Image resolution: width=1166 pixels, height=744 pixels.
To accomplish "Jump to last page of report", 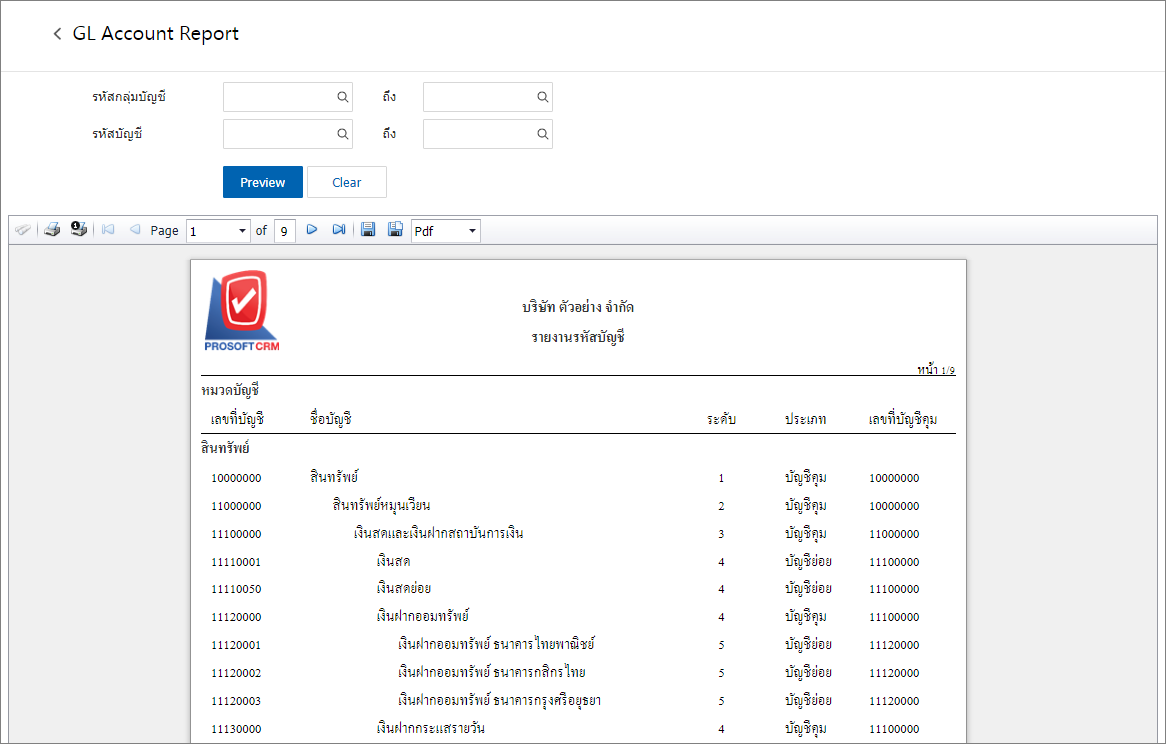I will [338, 230].
